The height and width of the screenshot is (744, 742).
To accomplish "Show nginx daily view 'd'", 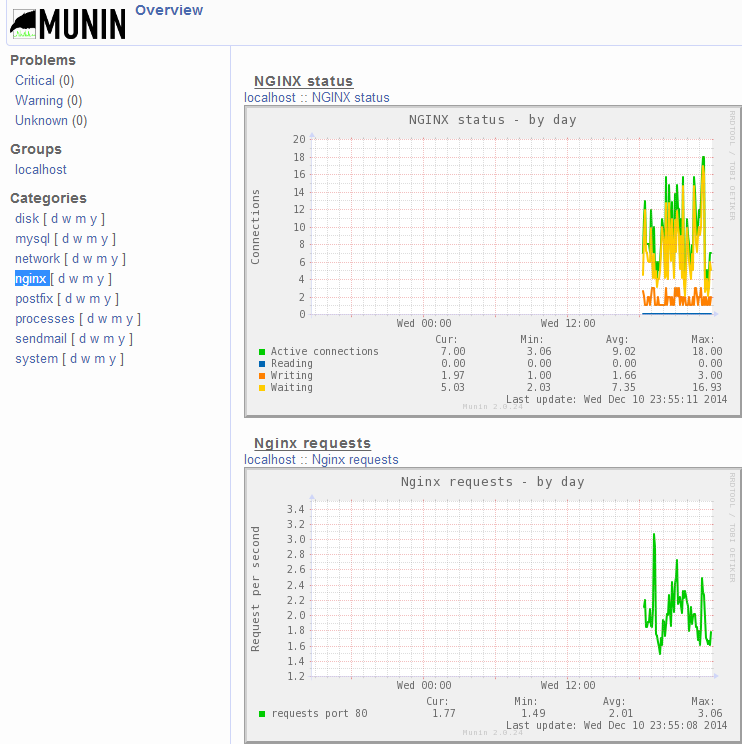I will tap(62, 278).
